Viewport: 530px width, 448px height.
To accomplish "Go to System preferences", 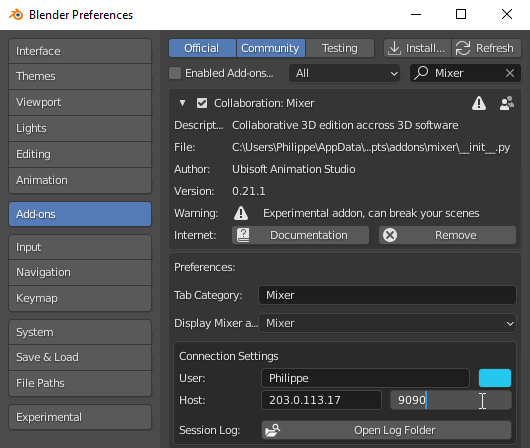I will (x=80, y=332).
